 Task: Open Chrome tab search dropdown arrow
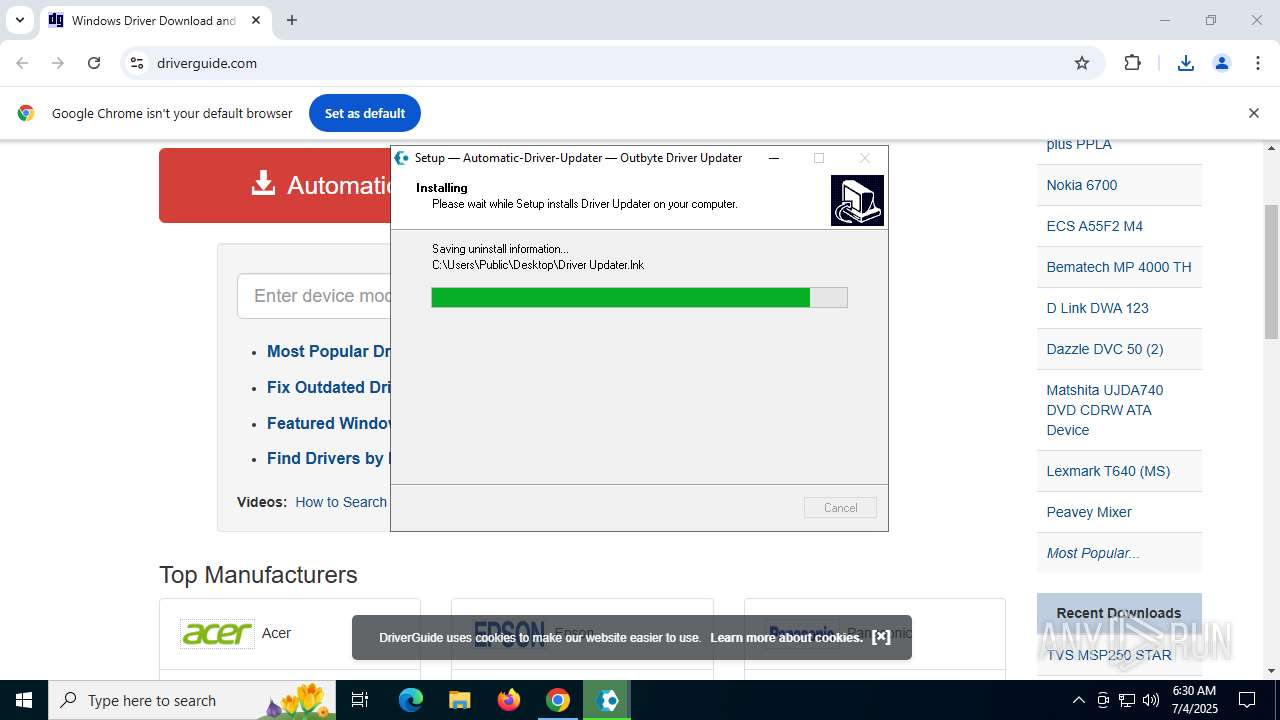pyautogui.click(x=19, y=20)
